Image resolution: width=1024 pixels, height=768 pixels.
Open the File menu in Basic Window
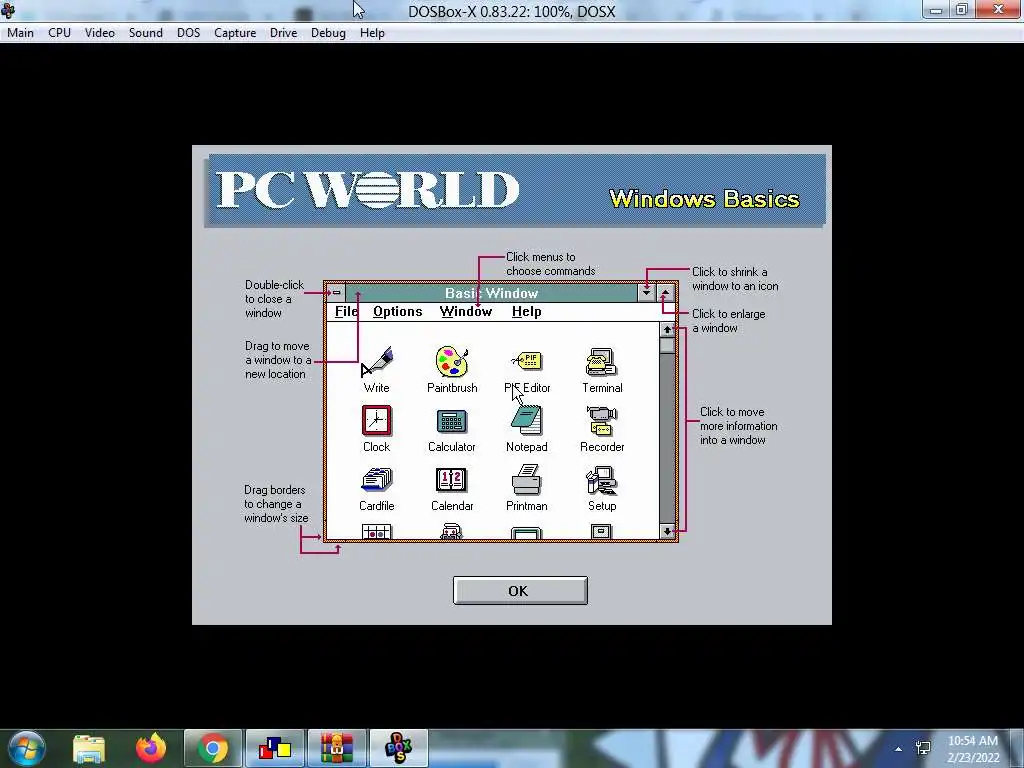tap(346, 312)
